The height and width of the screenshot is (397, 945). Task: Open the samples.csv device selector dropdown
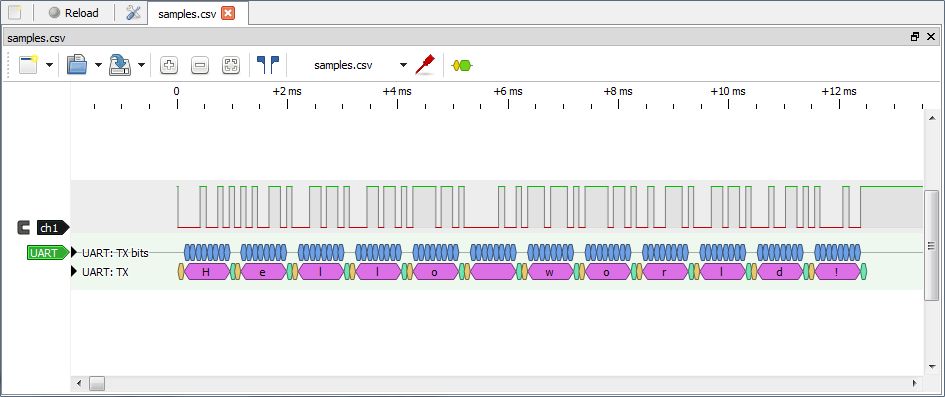coord(360,65)
